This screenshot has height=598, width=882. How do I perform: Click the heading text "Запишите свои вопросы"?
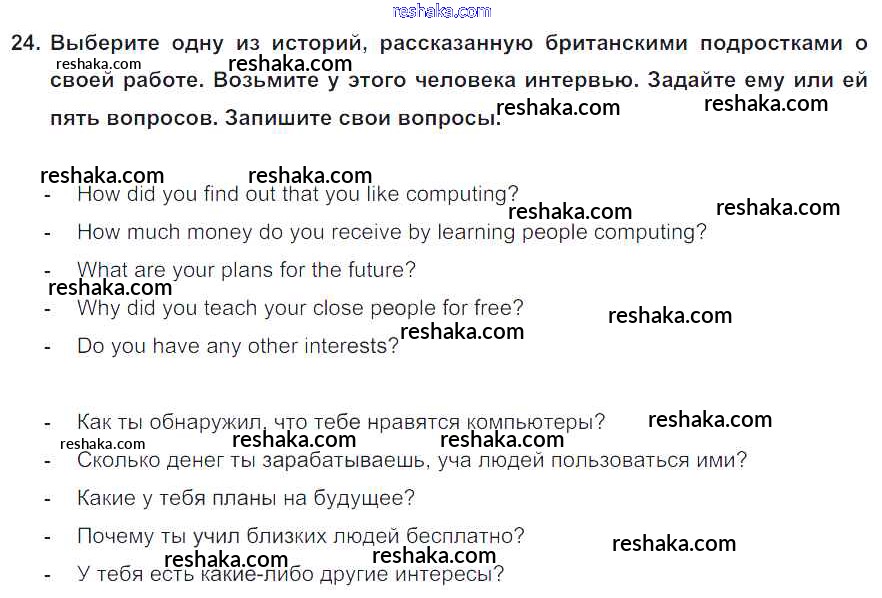coord(360,117)
